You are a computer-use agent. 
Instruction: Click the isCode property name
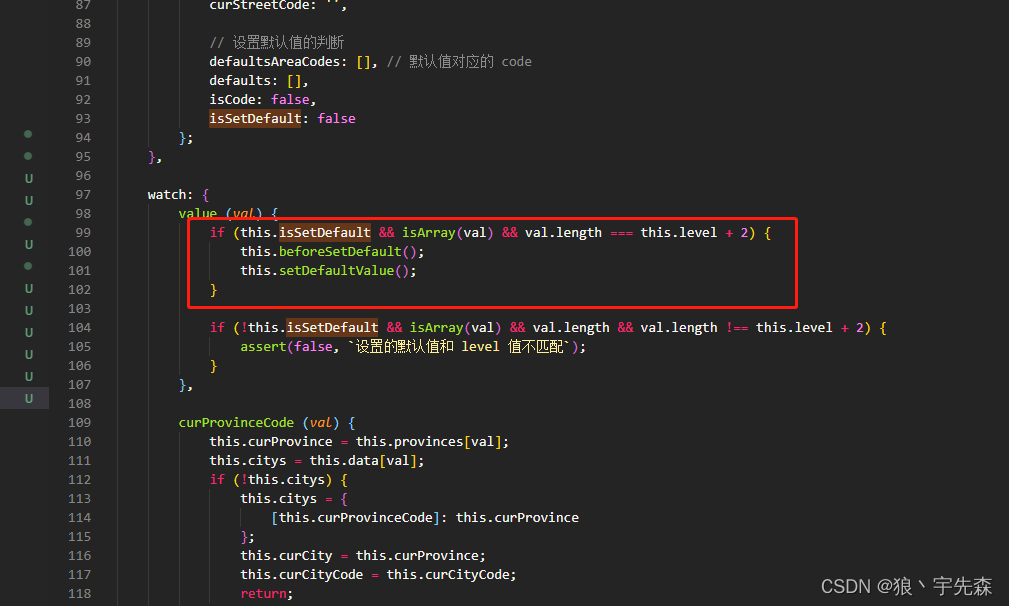coord(232,100)
